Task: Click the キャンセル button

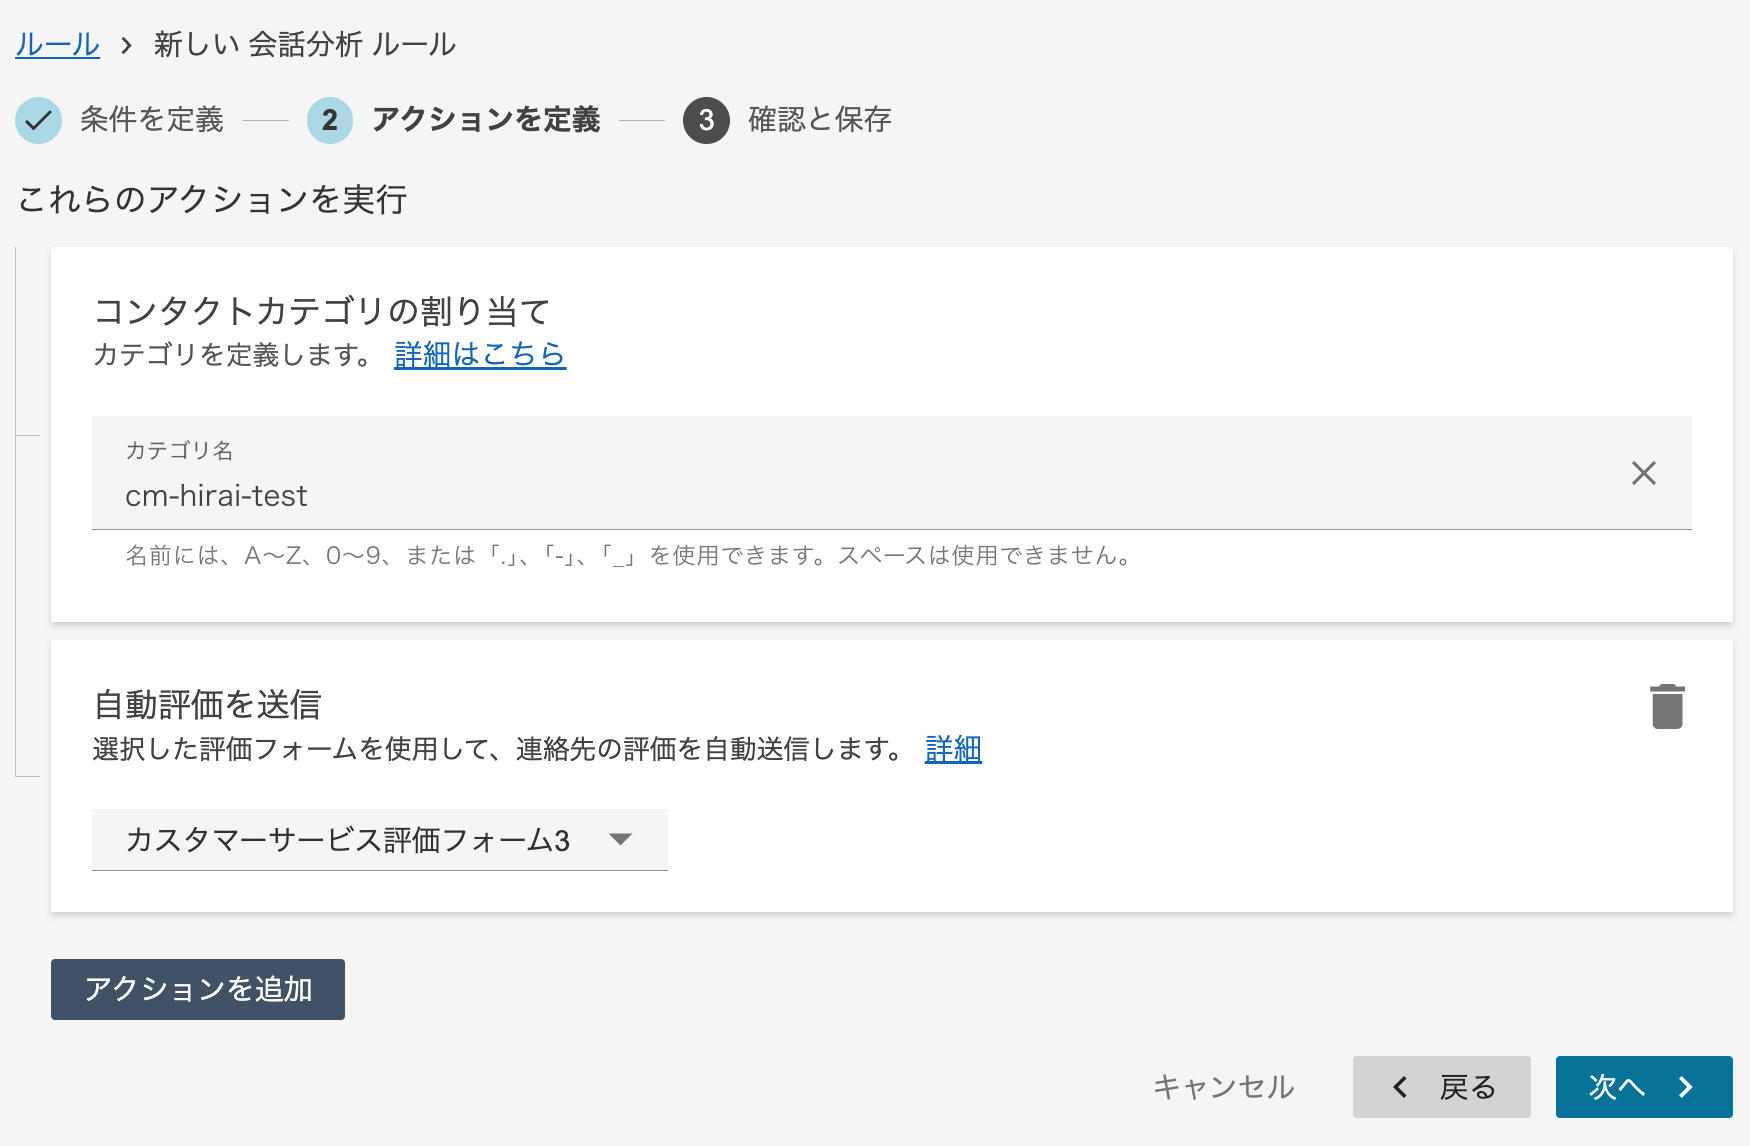Action: click(x=1223, y=1087)
